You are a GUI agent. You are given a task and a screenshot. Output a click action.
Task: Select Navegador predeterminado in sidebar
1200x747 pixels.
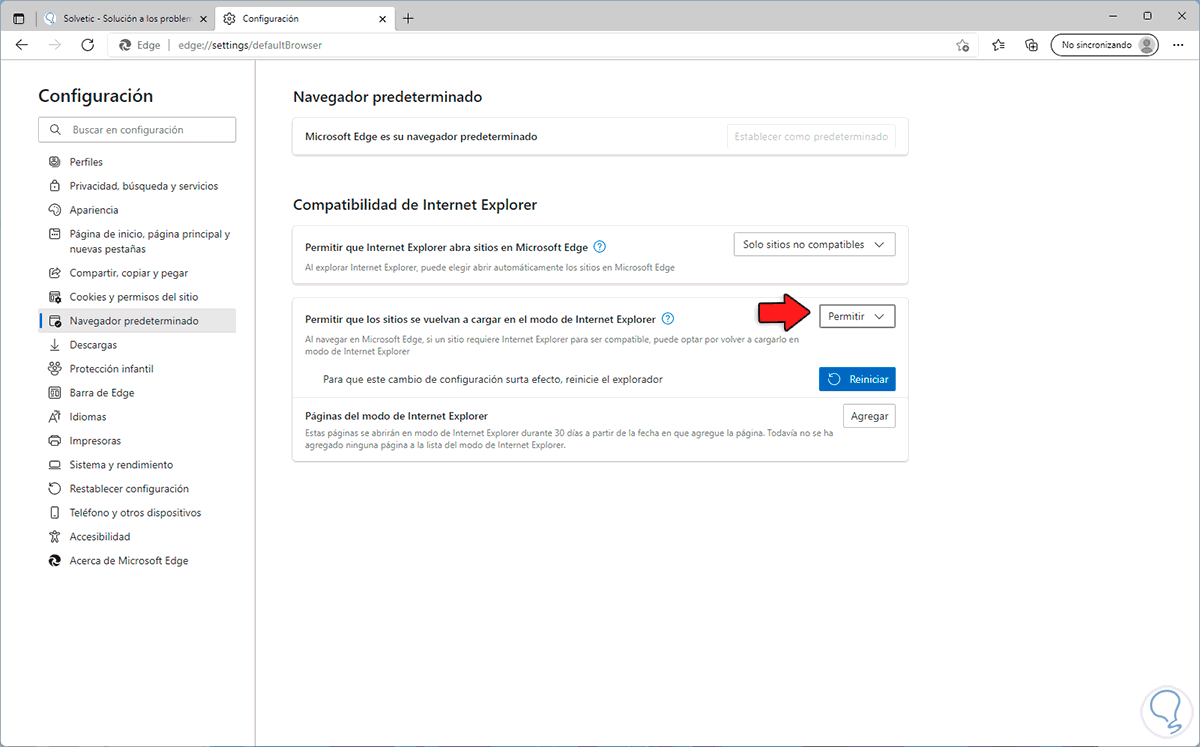coord(137,321)
